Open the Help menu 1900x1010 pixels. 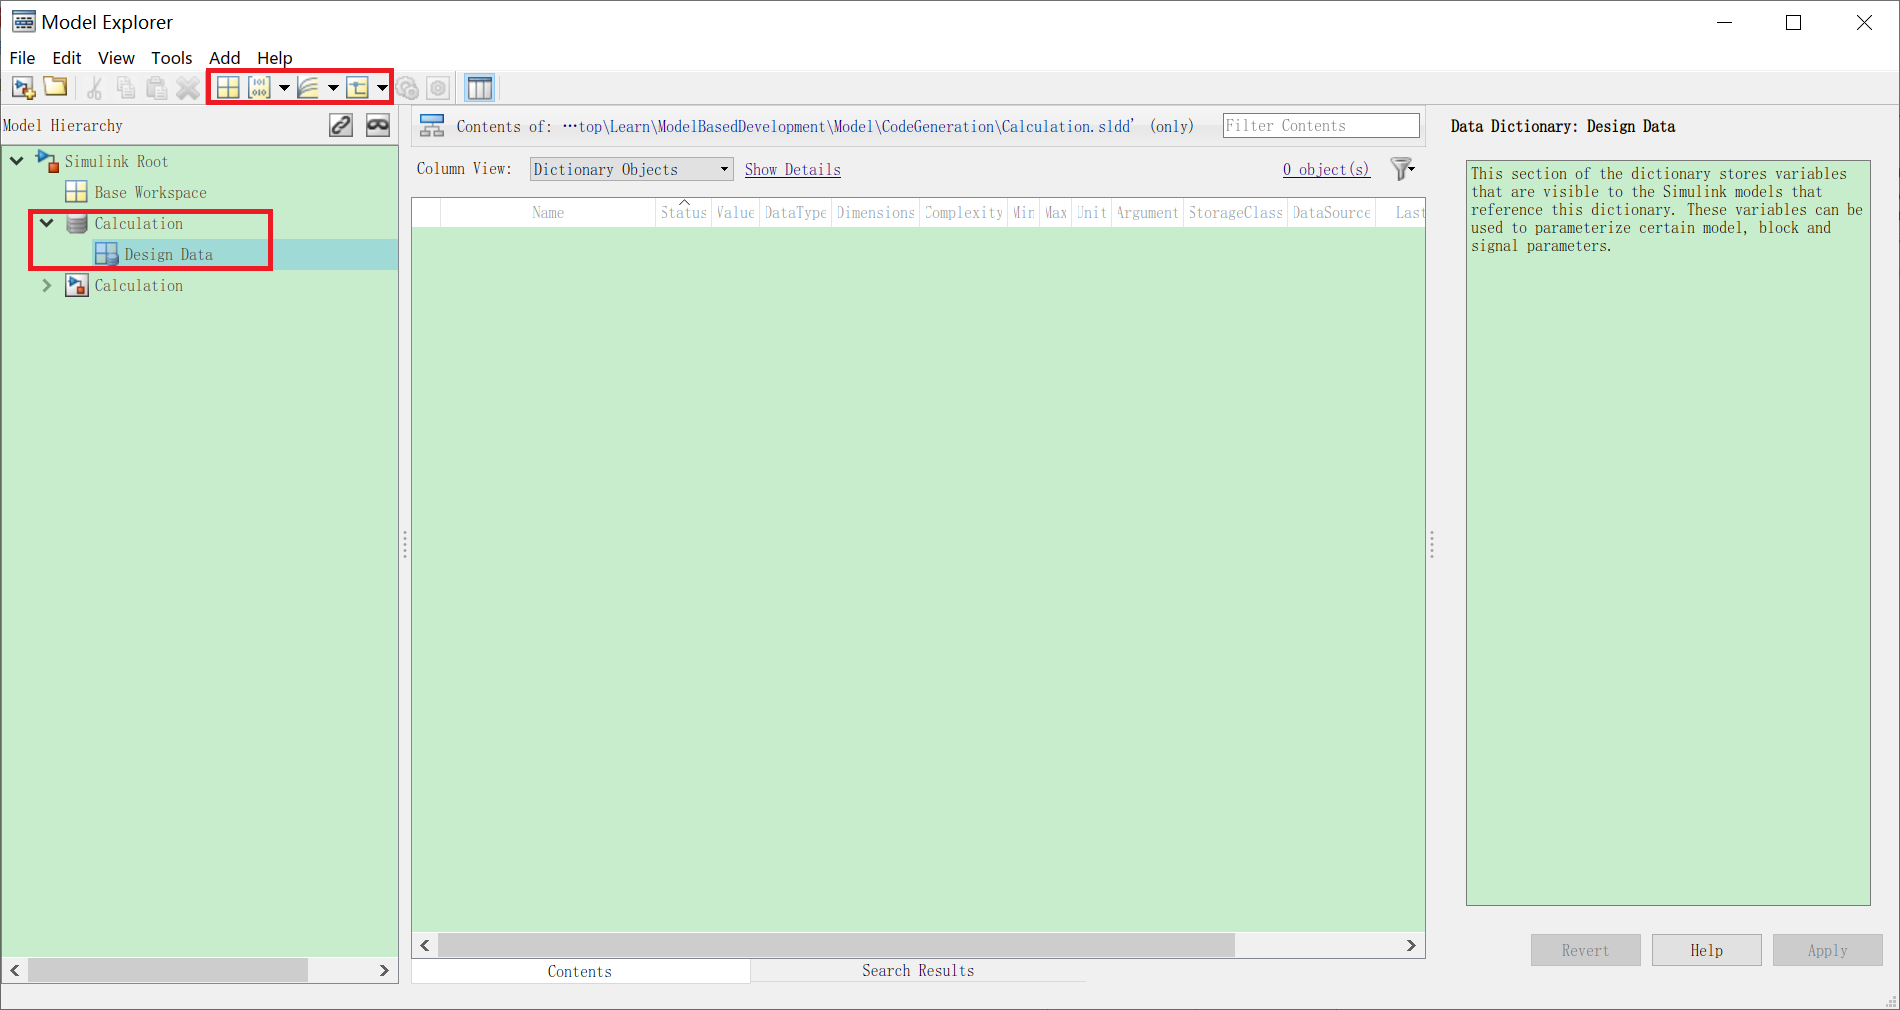[275, 58]
